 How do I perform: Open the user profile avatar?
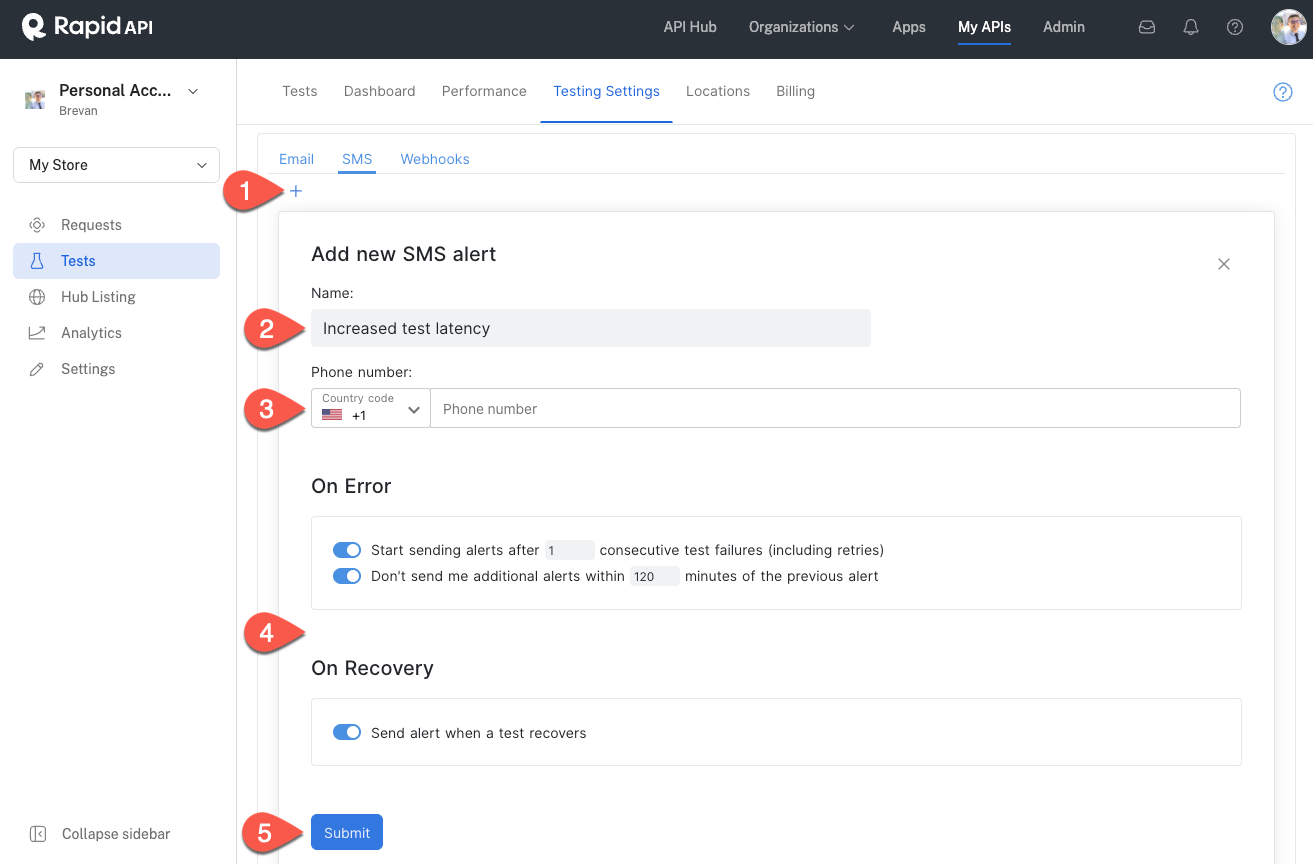point(1289,27)
